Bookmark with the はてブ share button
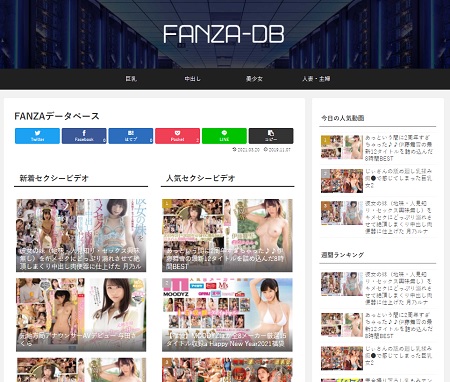 (x=131, y=136)
